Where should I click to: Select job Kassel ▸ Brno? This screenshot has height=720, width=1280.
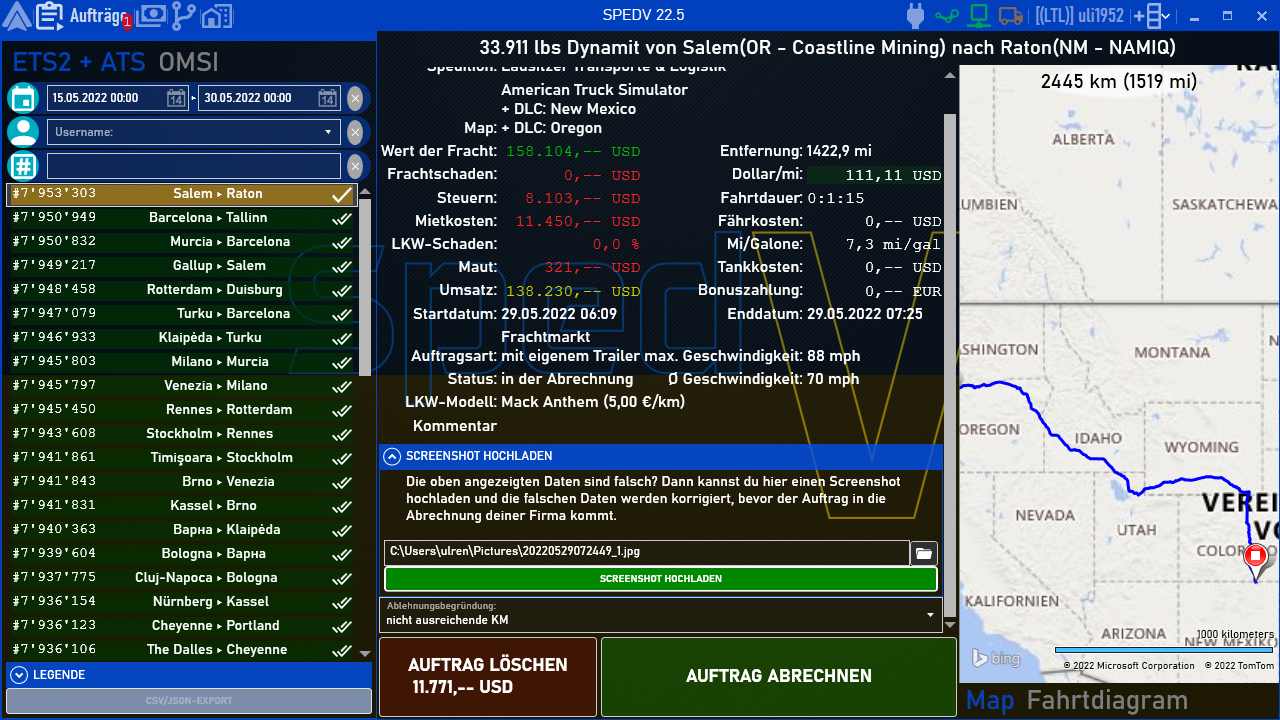[x=182, y=506]
